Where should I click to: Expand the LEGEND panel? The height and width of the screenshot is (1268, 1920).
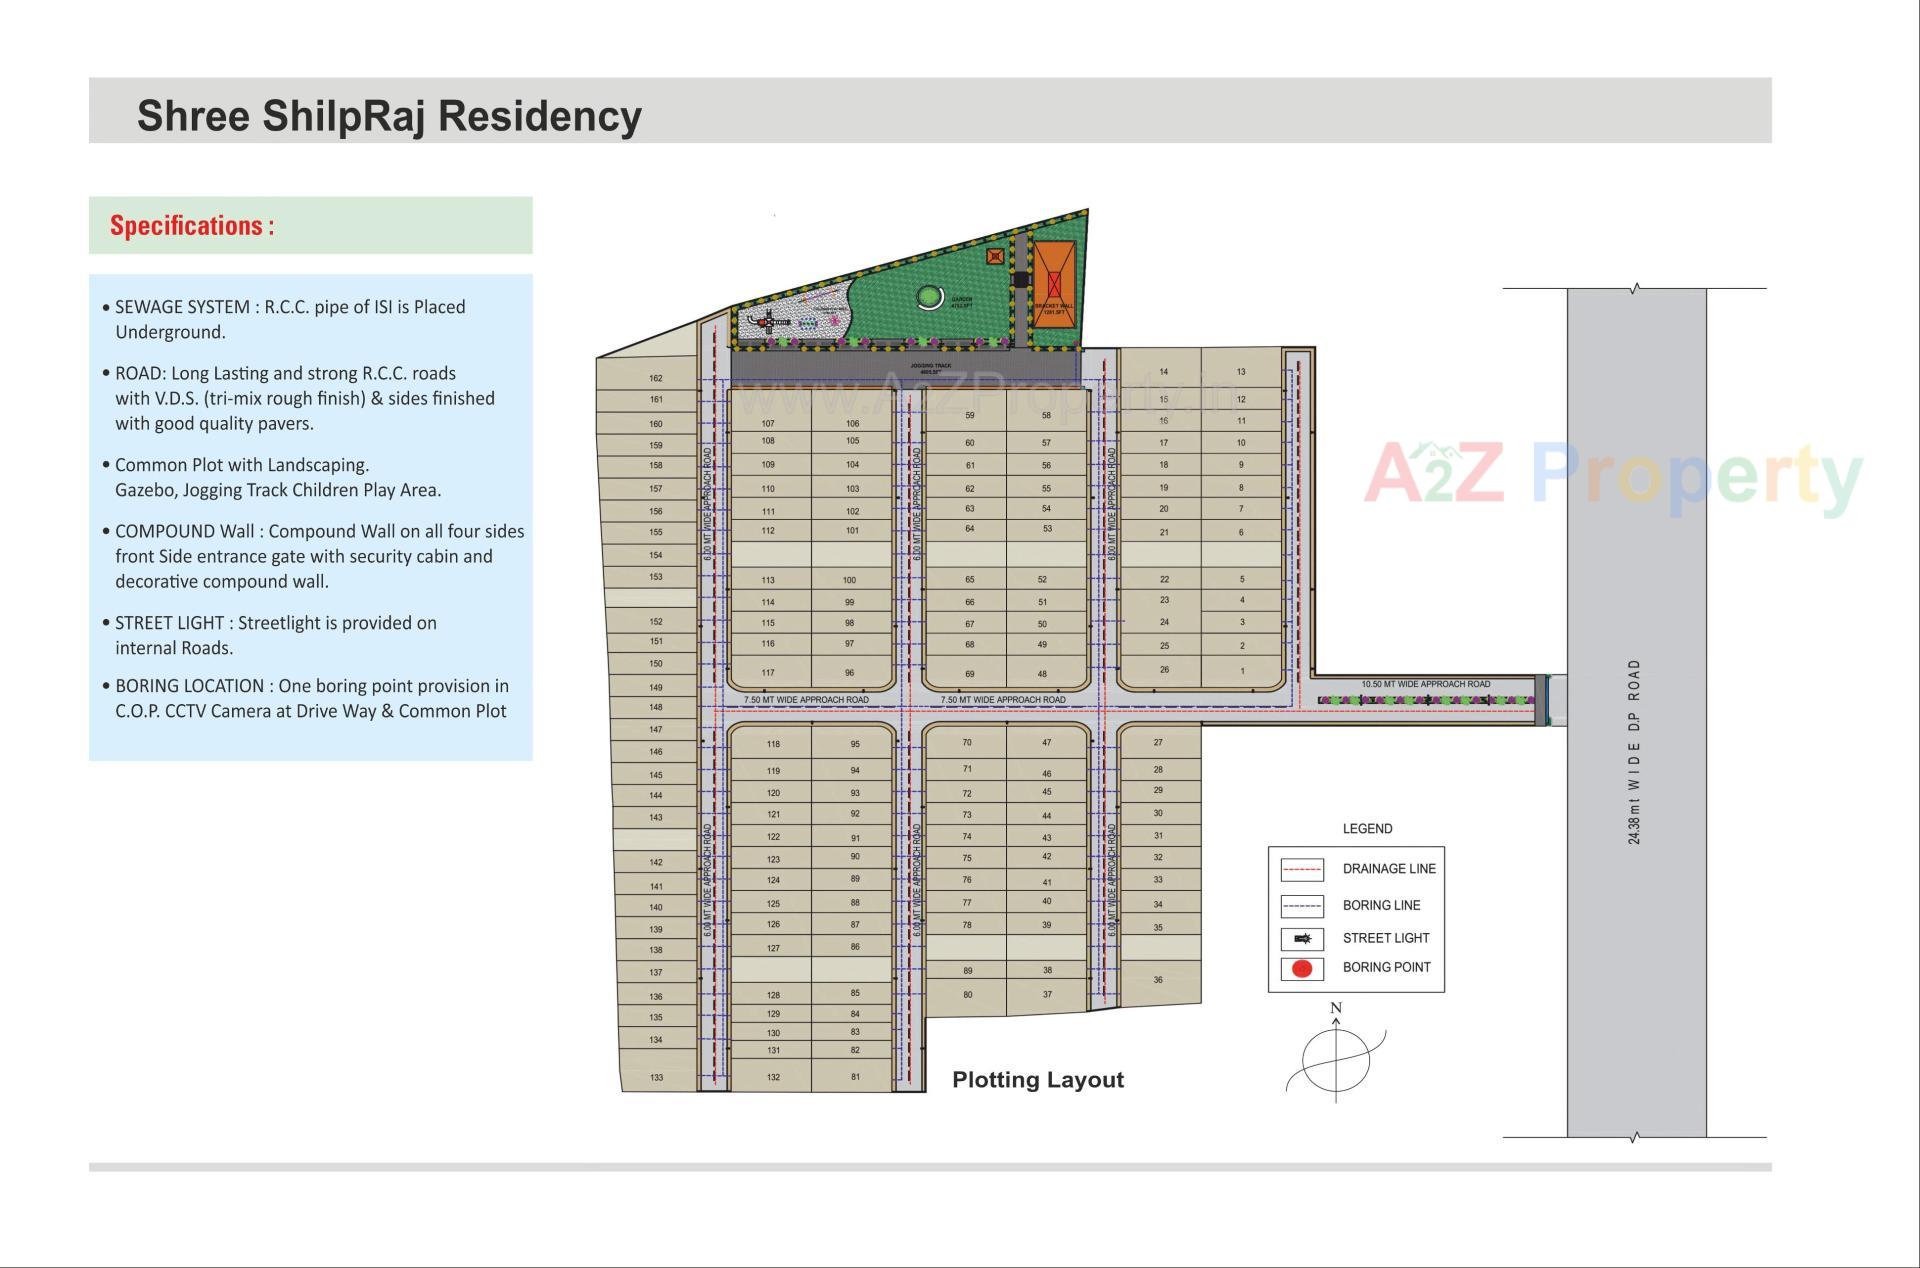click(x=1367, y=827)
